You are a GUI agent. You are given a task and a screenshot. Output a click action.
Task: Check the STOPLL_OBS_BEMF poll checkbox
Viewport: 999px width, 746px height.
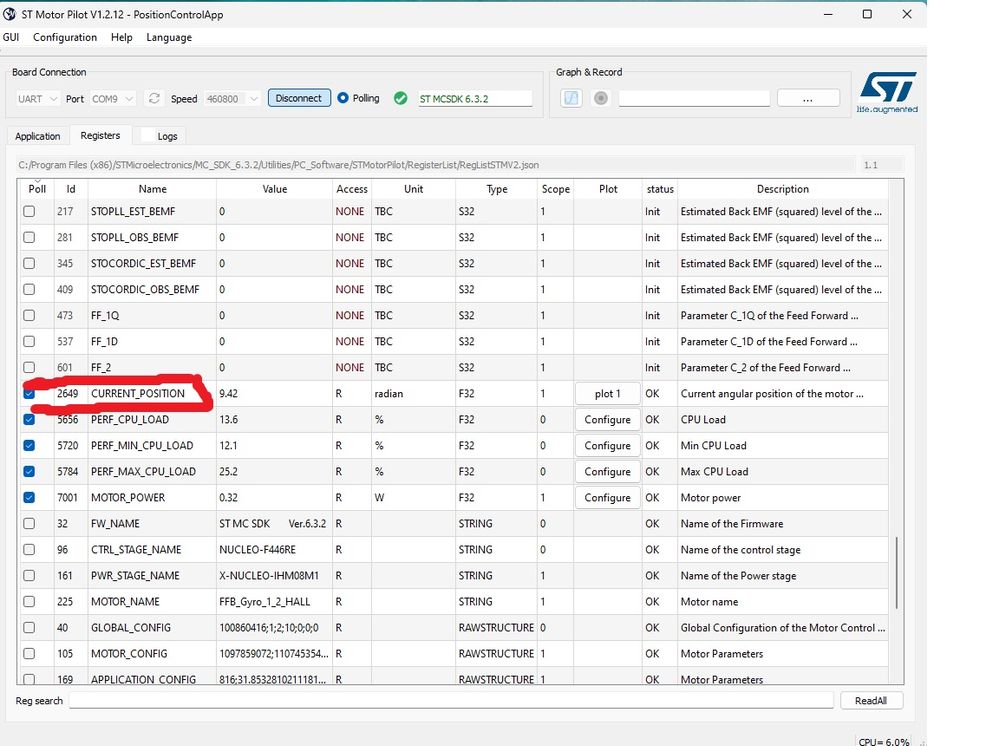tap(29, 237)
